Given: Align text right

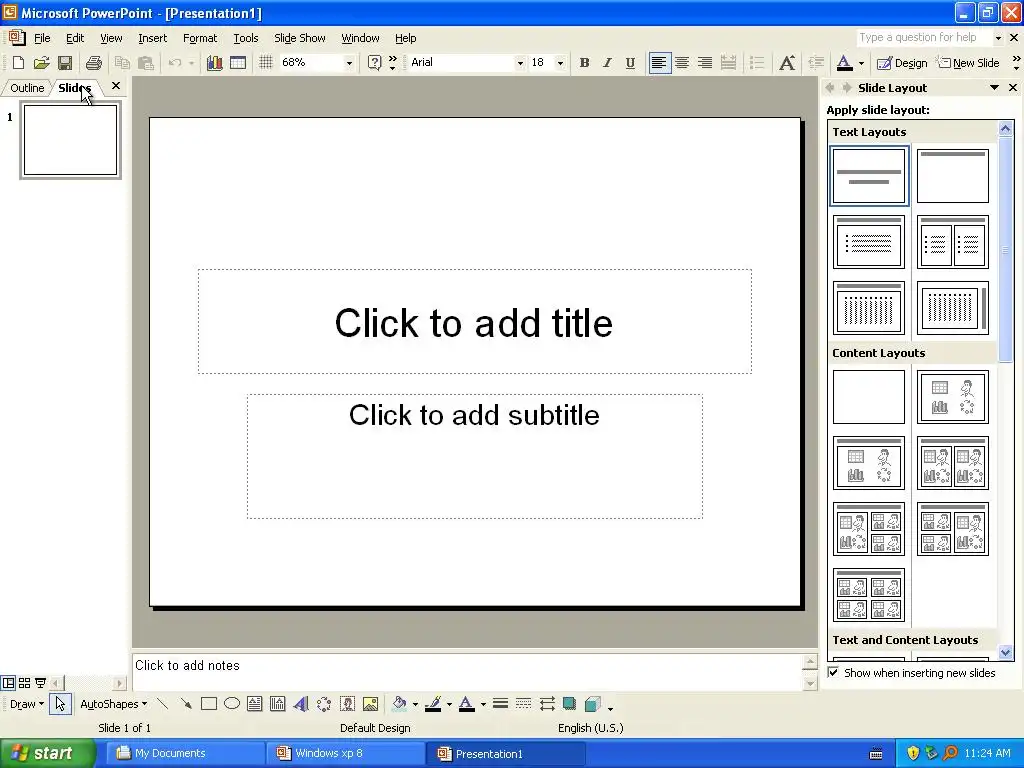Looking at the screenshot, I should [705, 63].
